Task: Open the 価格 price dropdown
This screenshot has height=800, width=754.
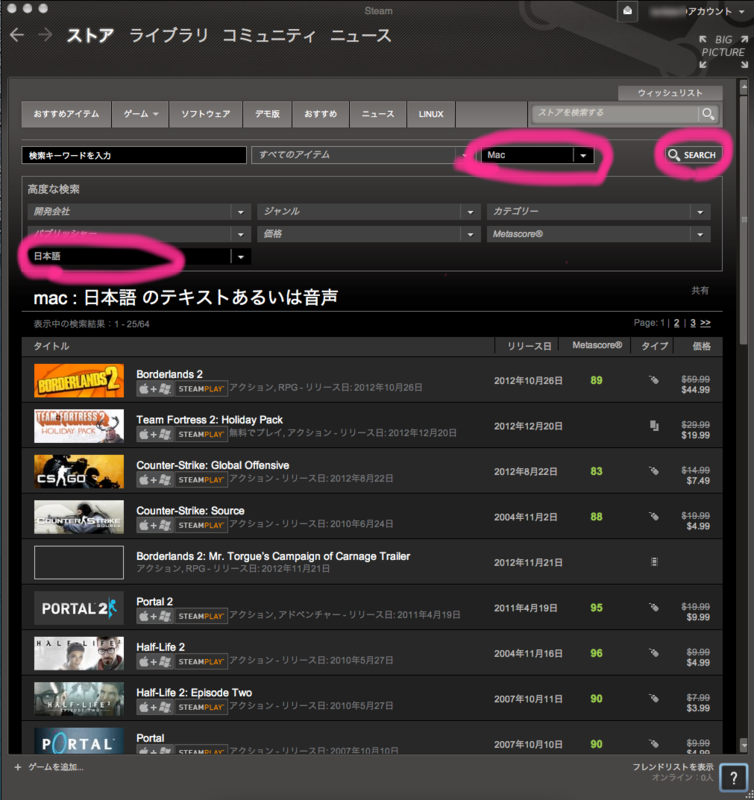Action: click(368, 234)
